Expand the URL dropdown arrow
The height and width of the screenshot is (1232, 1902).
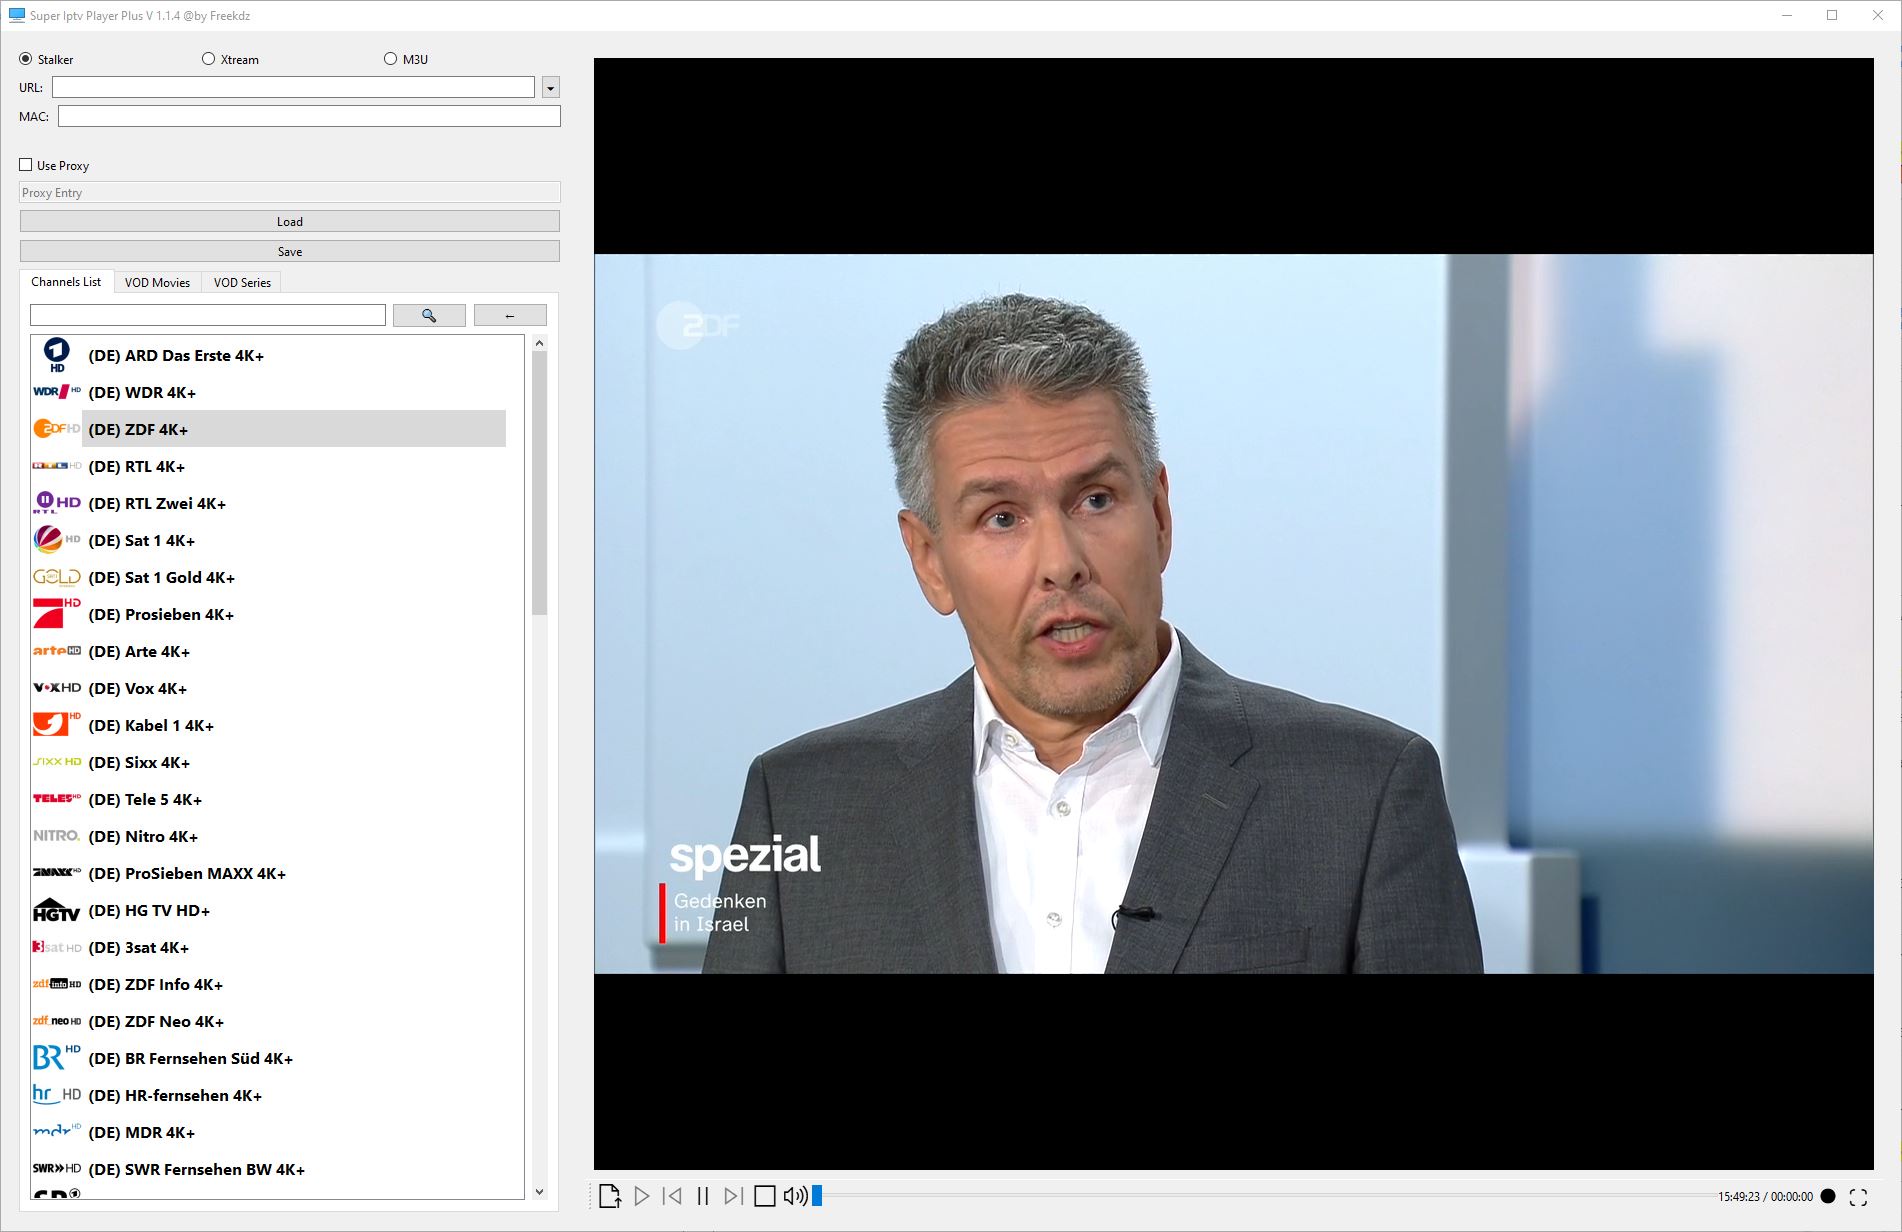tap(550, 88)
